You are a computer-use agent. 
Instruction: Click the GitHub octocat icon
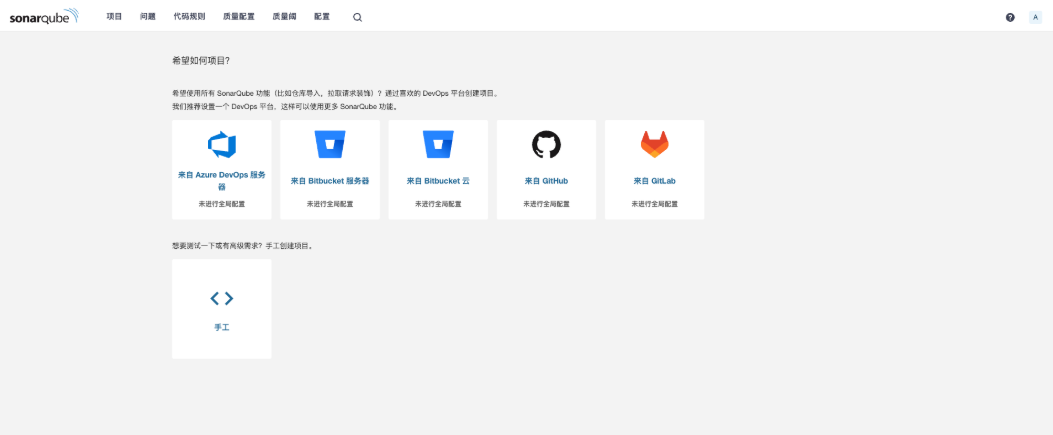coord(546,144)
